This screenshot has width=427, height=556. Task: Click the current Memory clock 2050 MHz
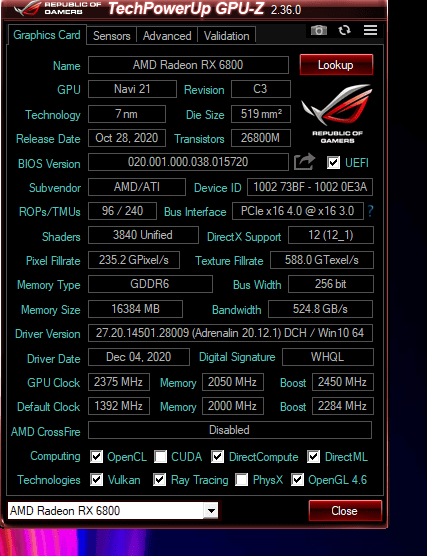233,382
